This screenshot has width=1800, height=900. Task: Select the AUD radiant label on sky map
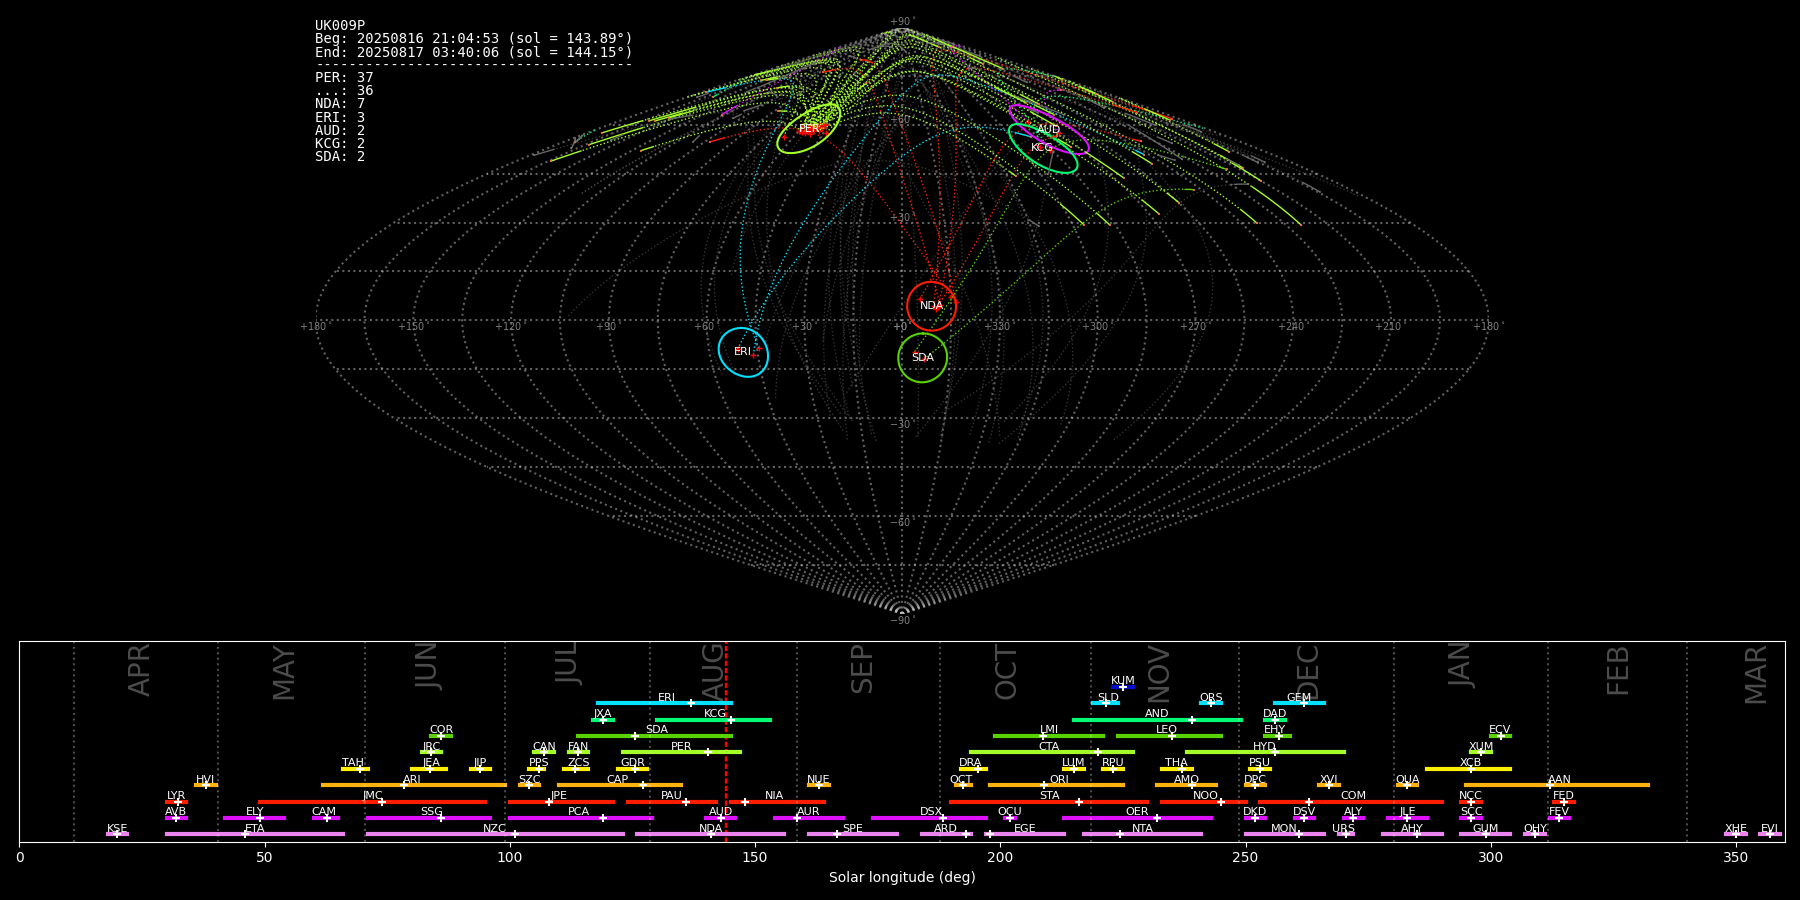coord(1048,130)
